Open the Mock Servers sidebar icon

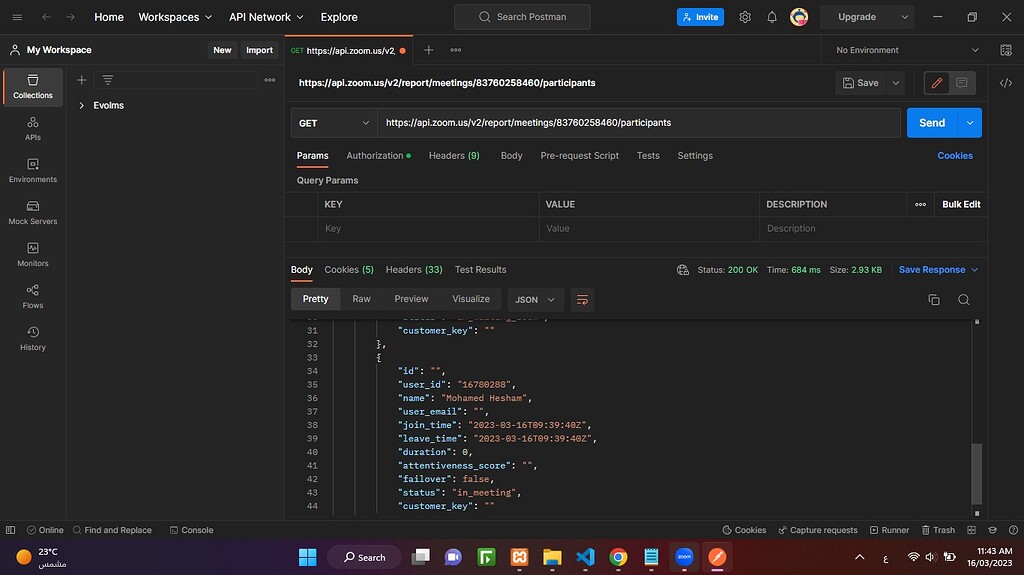point(33,212)
